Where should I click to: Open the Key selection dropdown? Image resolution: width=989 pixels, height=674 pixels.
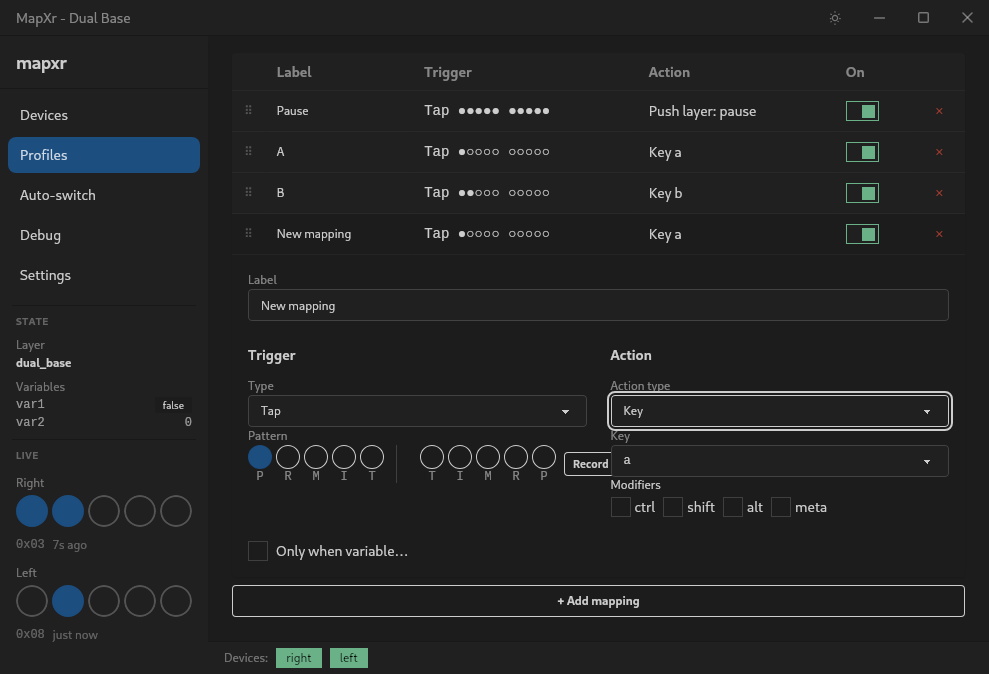click(779, 461)
